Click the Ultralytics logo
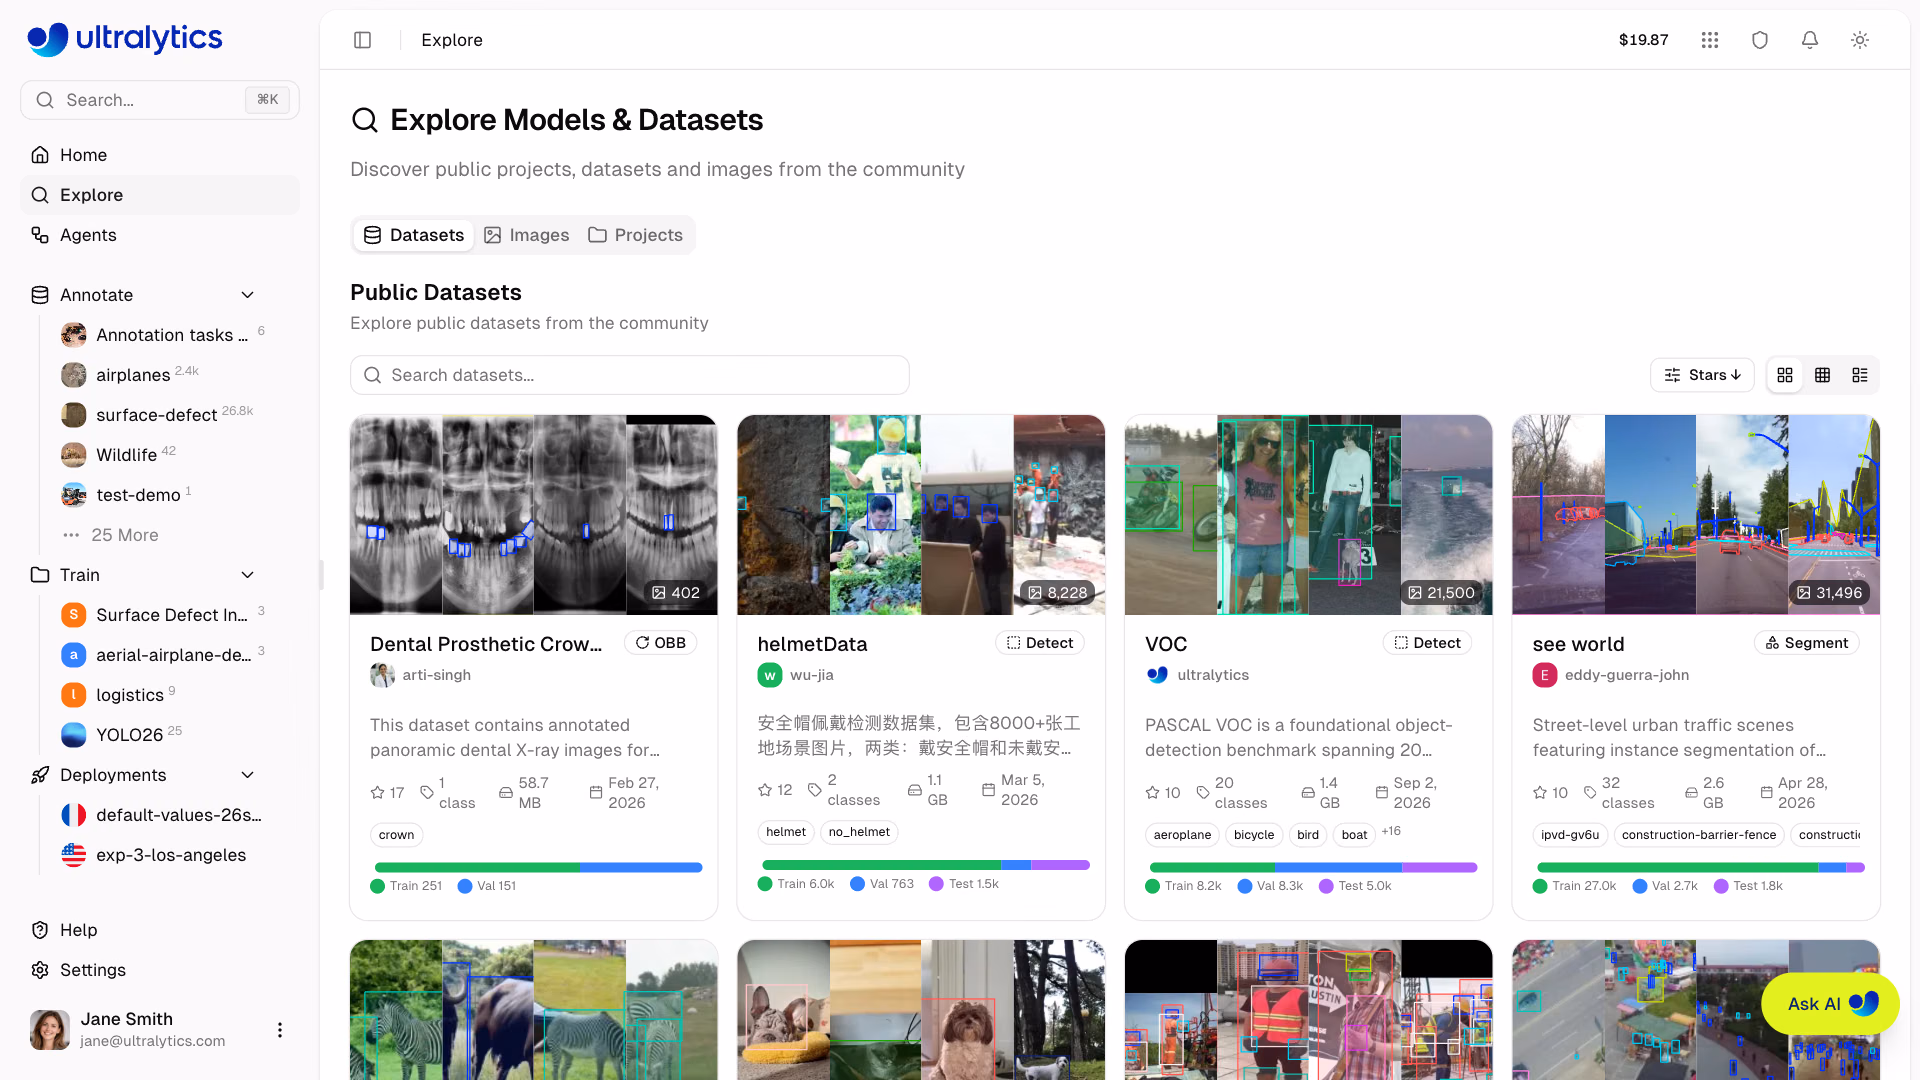This screenshot has height=1080, width=1920. 125,39
